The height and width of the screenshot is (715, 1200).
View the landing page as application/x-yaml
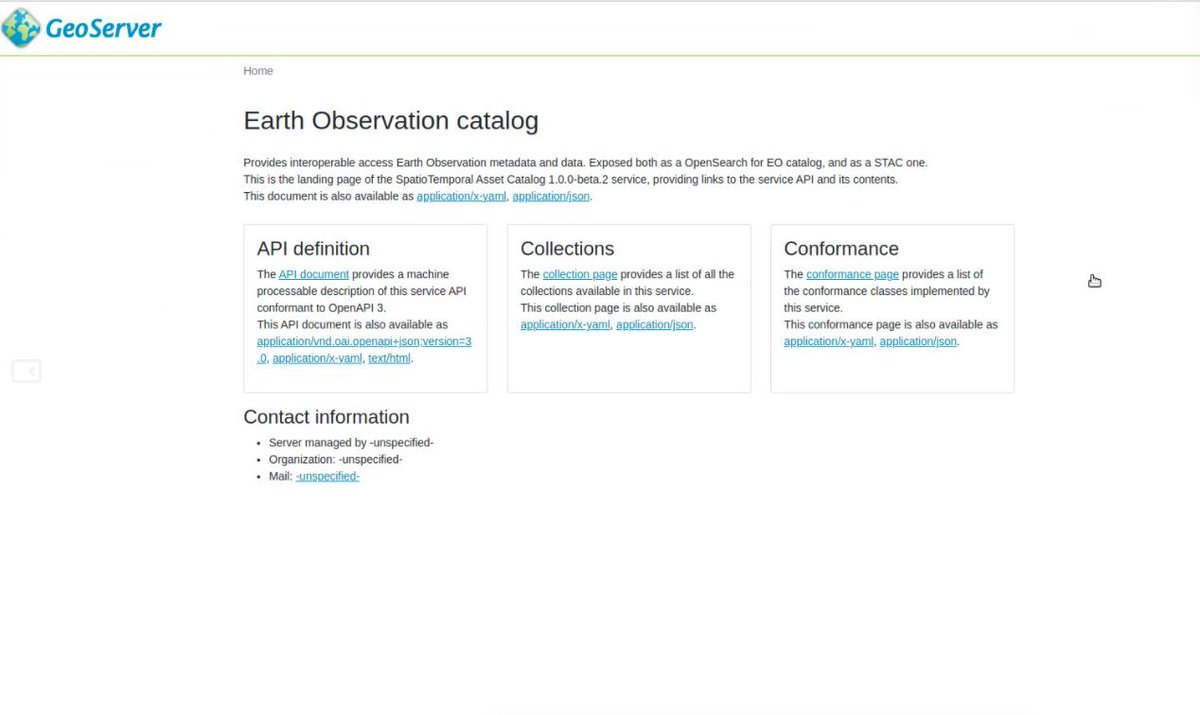point(460,196)
